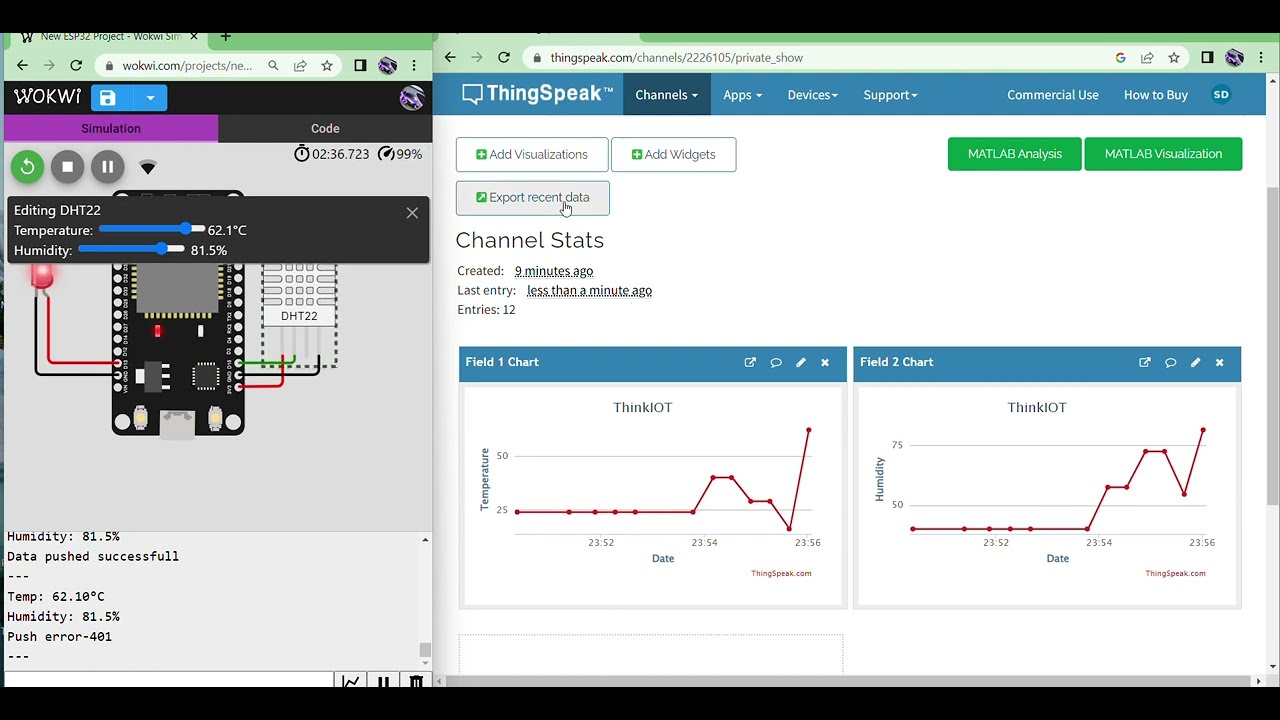
Task: Open Field 1 Chart in a new window
Action: (750, 362)
